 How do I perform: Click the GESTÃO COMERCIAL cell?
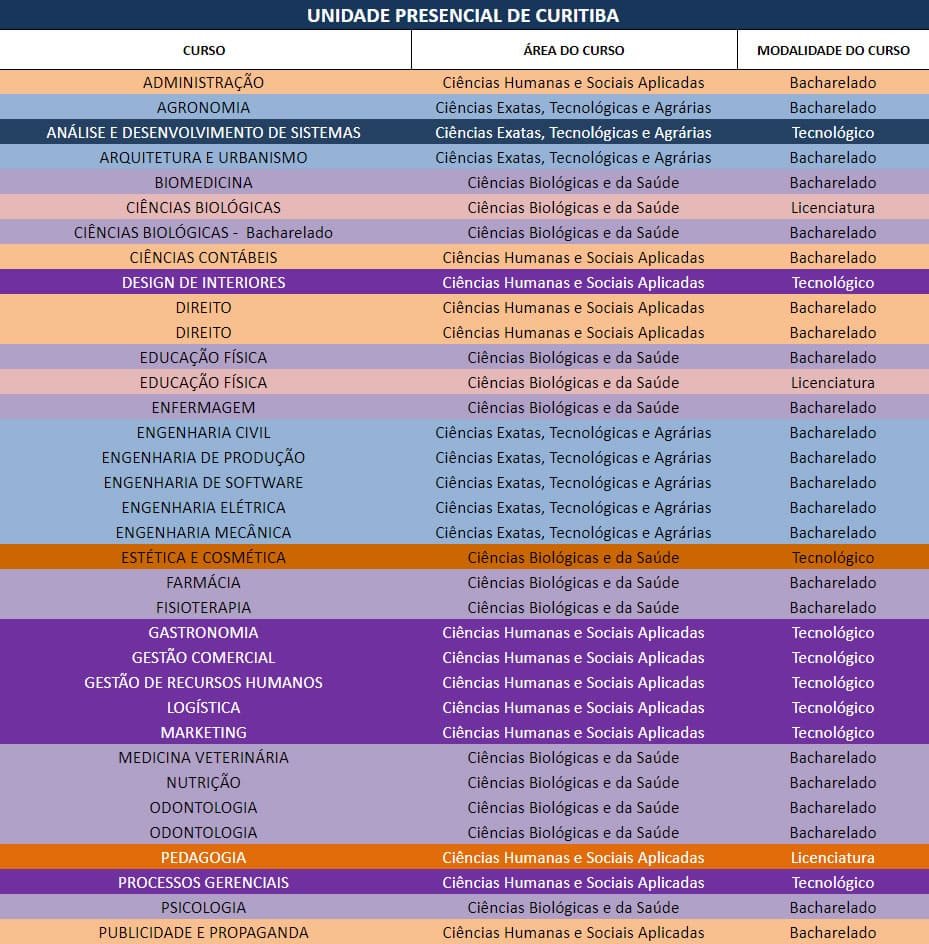[x=204, y=657]
